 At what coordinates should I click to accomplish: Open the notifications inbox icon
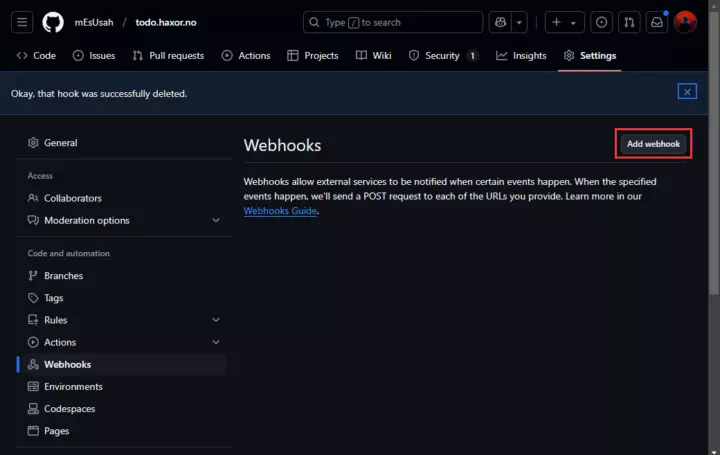(x=657, y=22)
